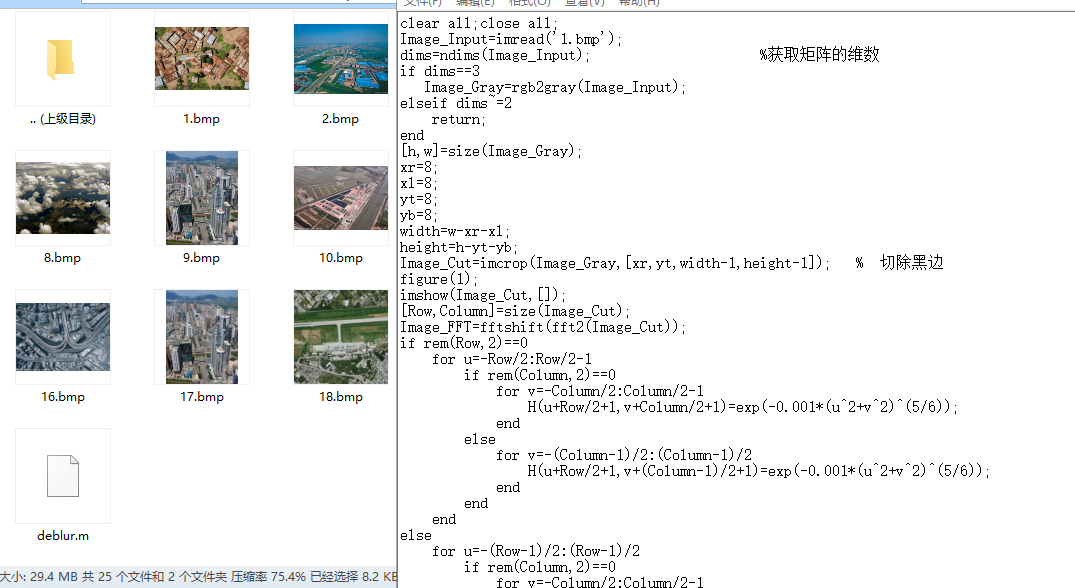Click the line 'Image_FFT=fftshift(fft2(Image_Cut));'
The width and height of the screenshot is (1075, 588).
pos(543,327)
